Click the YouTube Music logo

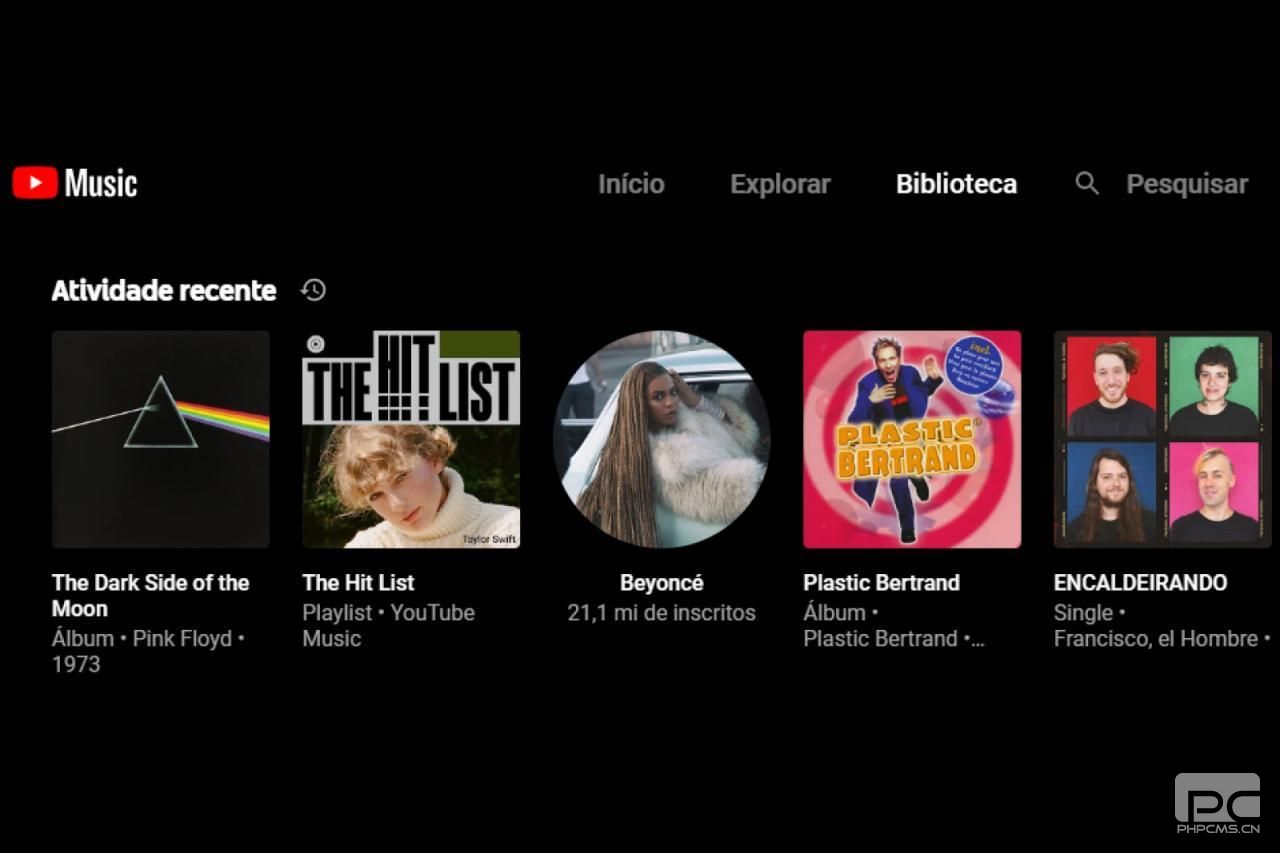tap(75, 183)
